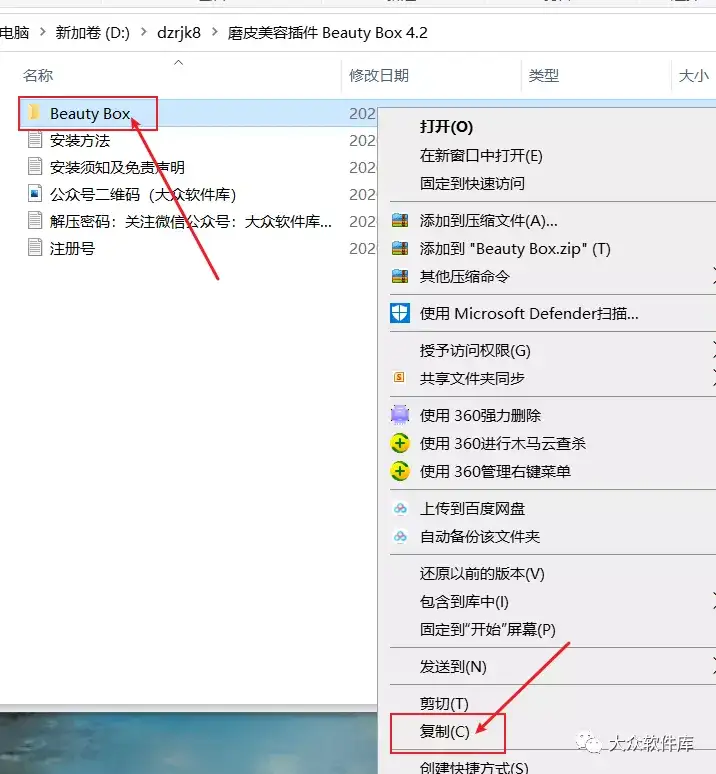This screenshot has width=716, height=774.
Task: Select the 注册号 file name
Action: 72,248
